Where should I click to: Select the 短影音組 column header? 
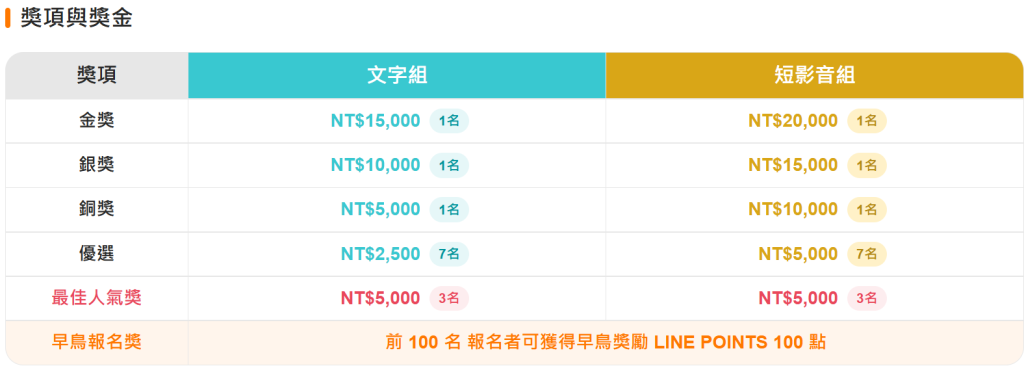pyautogui.click(x=814, y=76)
